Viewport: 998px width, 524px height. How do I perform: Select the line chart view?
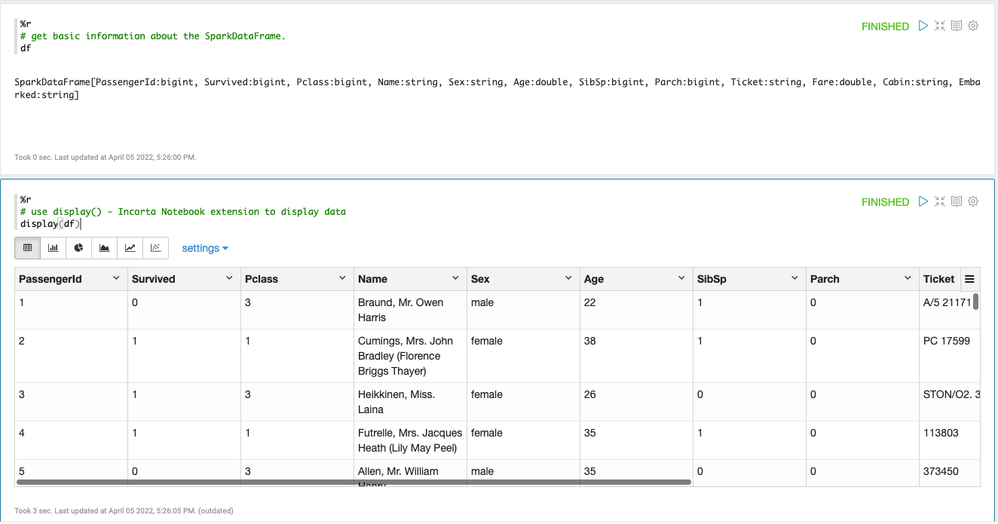(130, 248)
